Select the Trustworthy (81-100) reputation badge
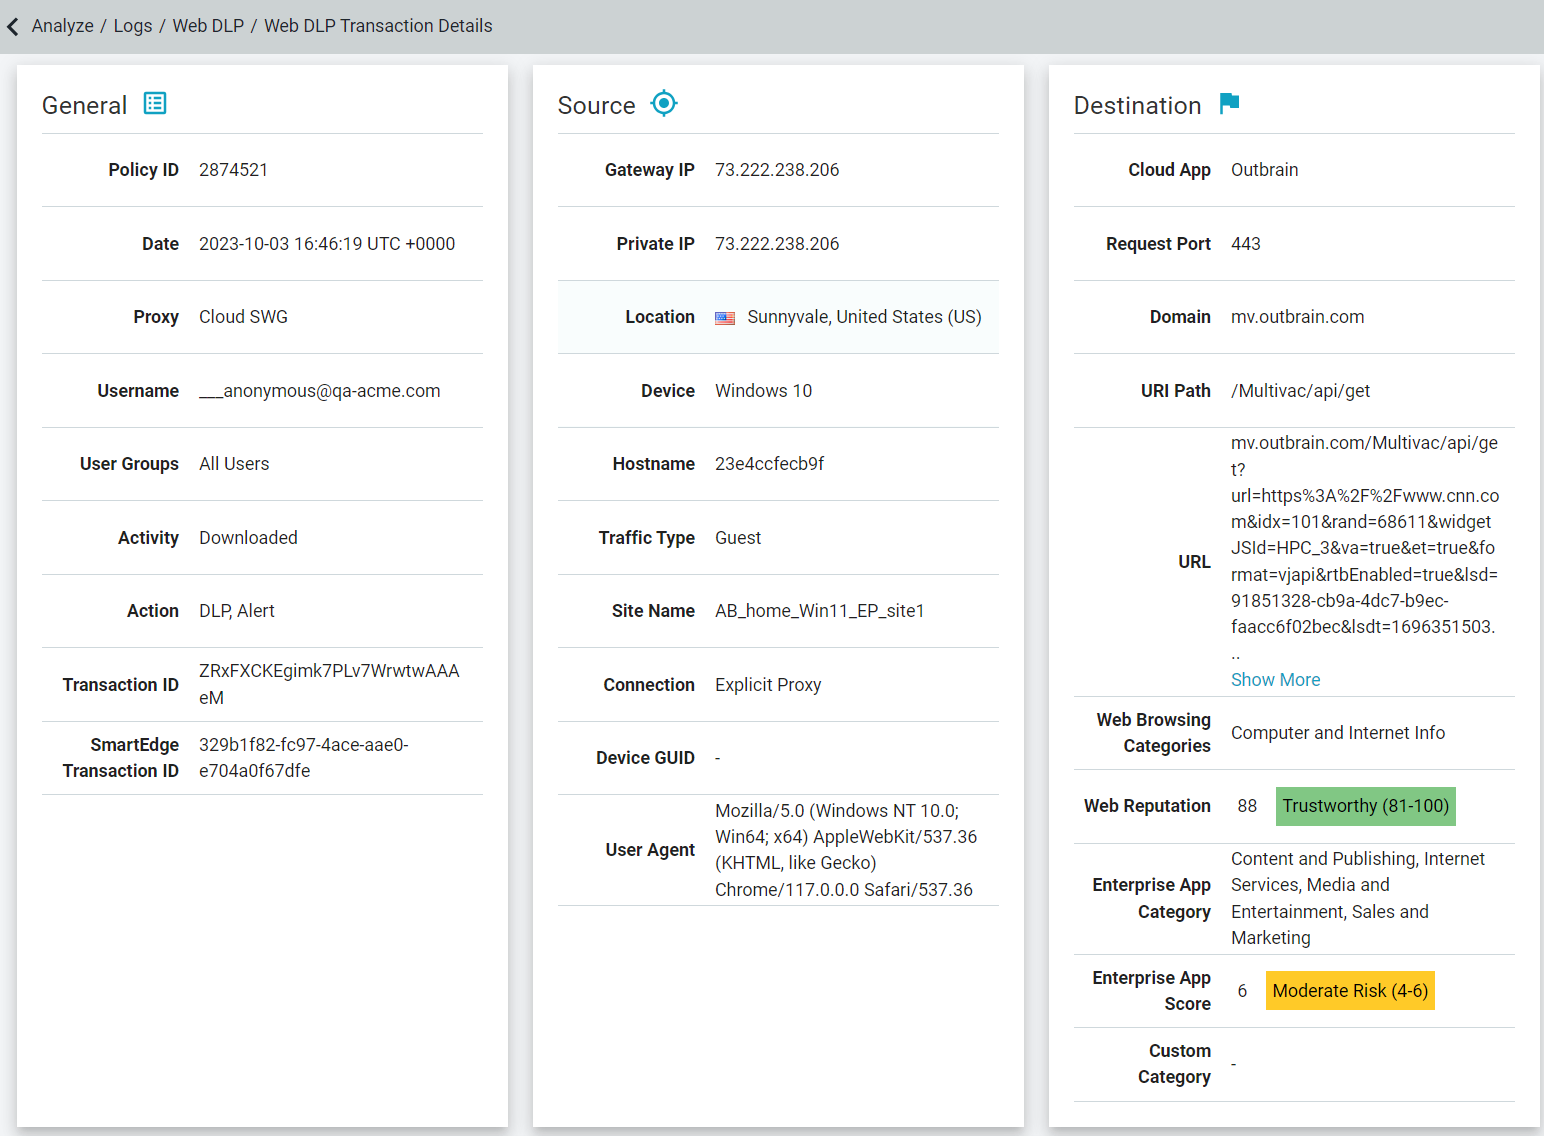This screenshot has width=1544, height=1136. (x=1365, y=806)
